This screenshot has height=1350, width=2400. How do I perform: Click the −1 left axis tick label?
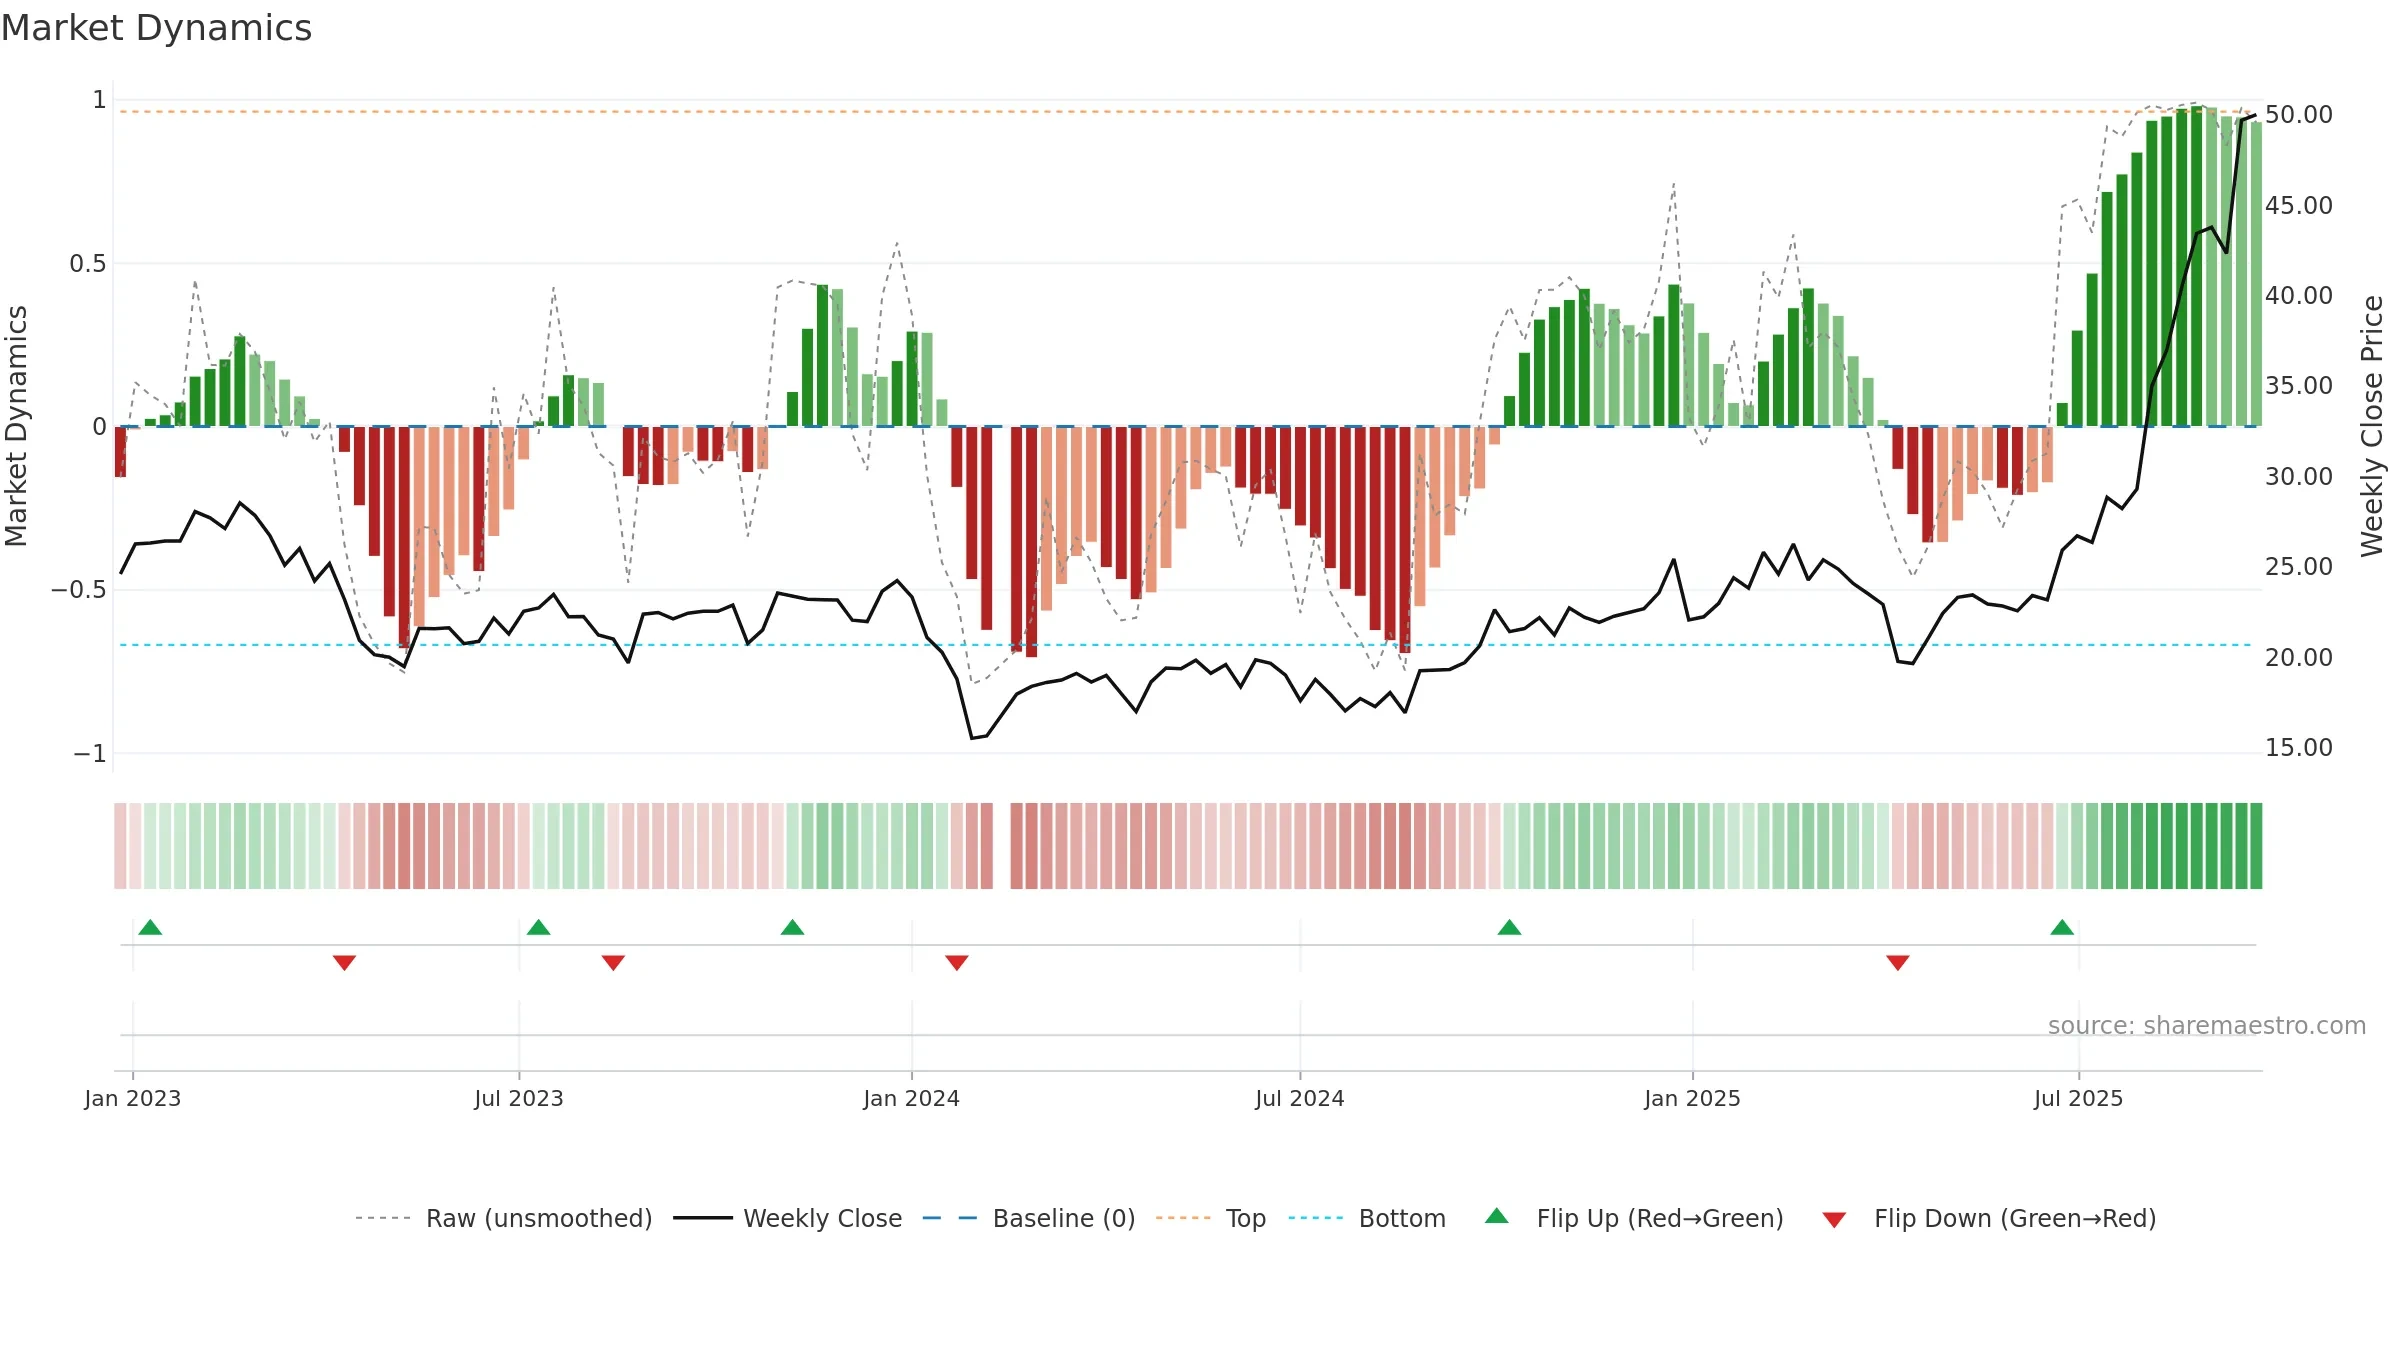[90, 753]
